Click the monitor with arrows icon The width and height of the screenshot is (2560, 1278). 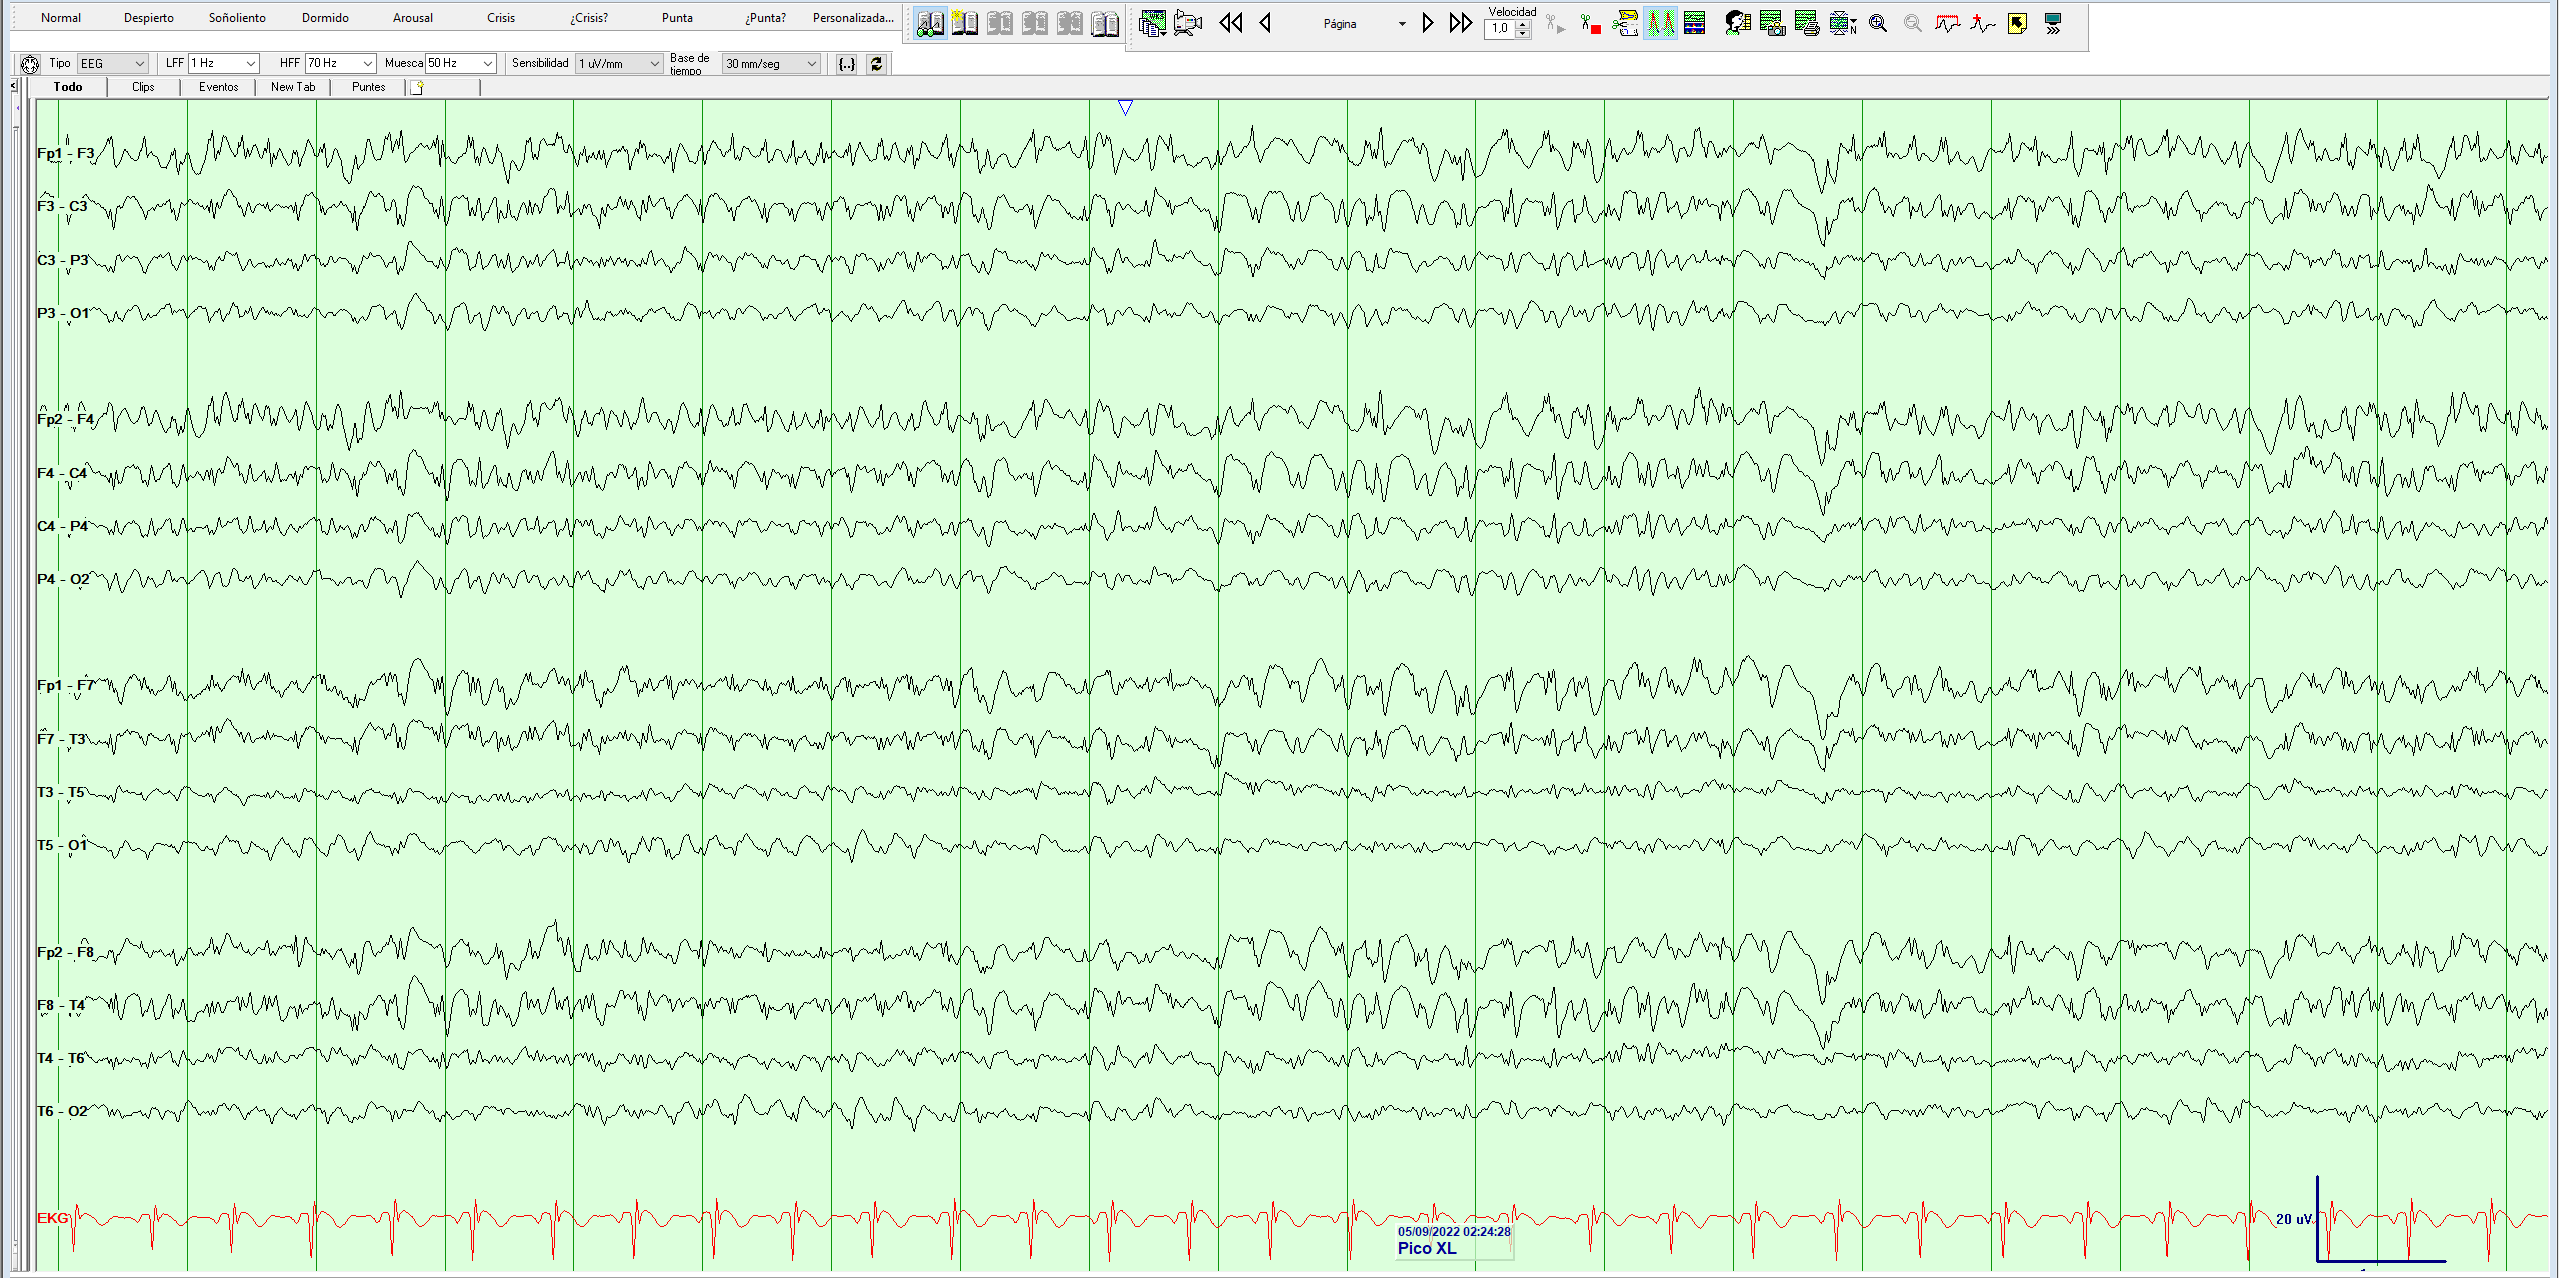pos(2052,23)
